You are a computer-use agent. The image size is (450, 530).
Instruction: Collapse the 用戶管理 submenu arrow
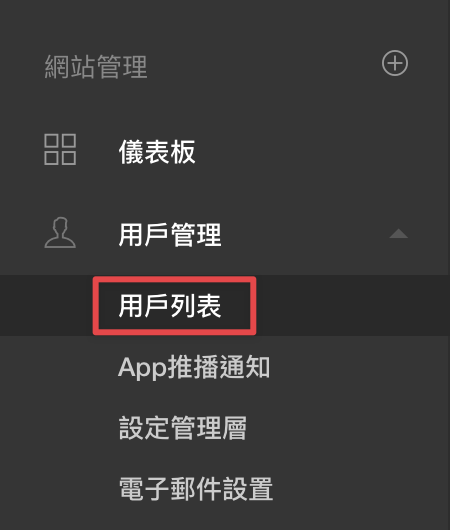(399, 234)
